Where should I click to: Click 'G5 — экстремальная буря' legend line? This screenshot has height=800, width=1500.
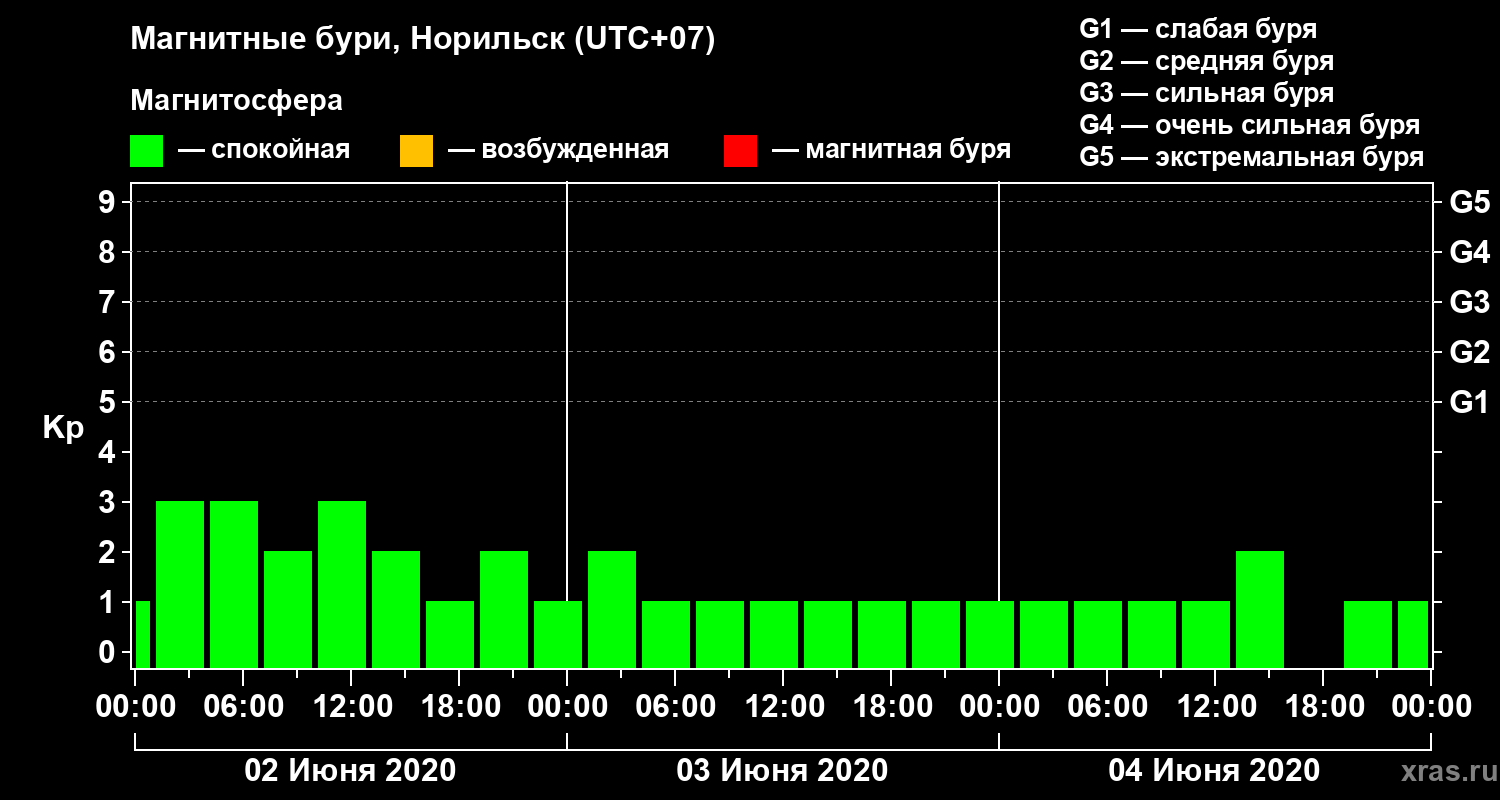pos(1251,157)
